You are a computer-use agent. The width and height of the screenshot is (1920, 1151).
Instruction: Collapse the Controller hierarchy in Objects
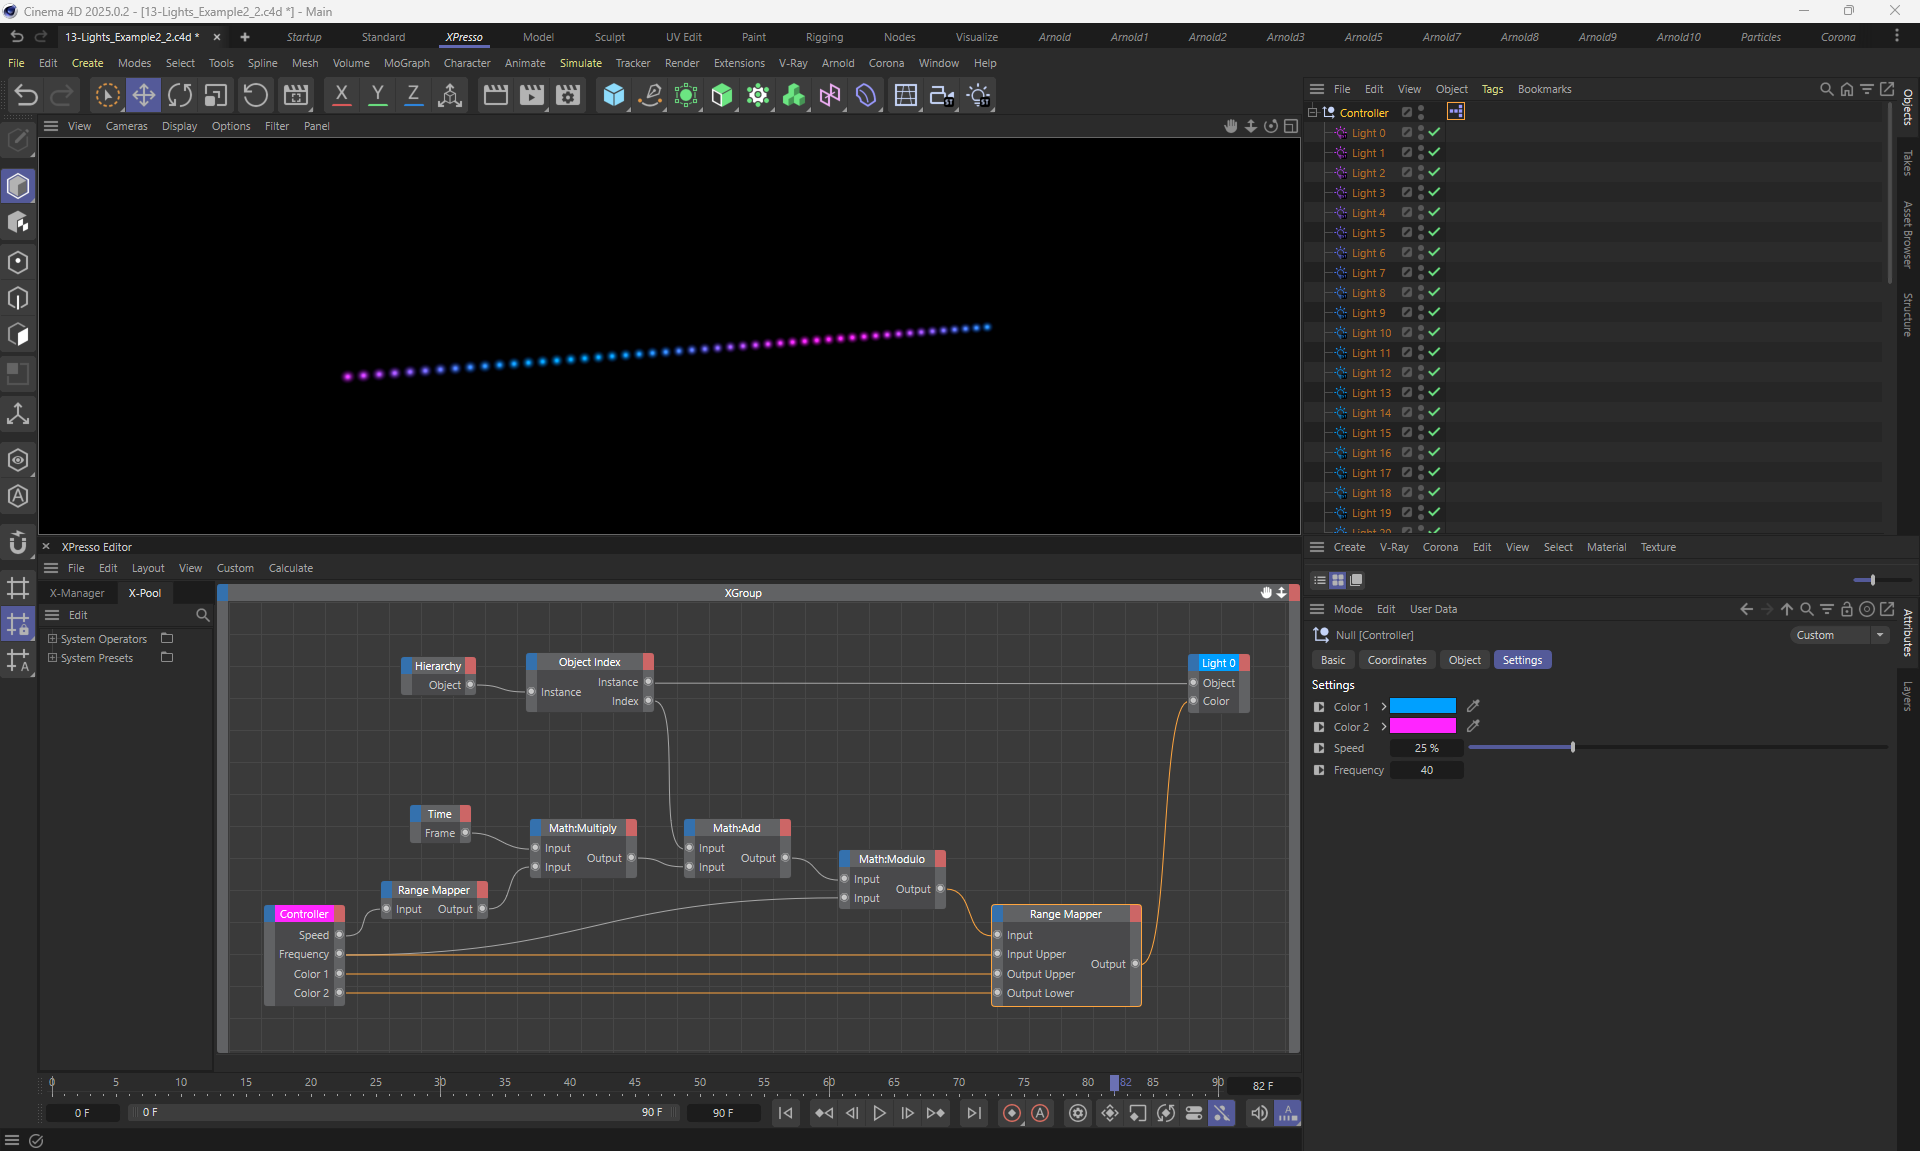tap(1313, 112)
